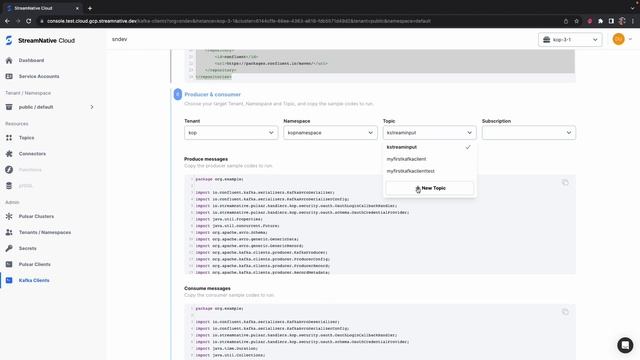Click the database icon below Functions
Screen dimensions: 640x360
tap(9, 186)
